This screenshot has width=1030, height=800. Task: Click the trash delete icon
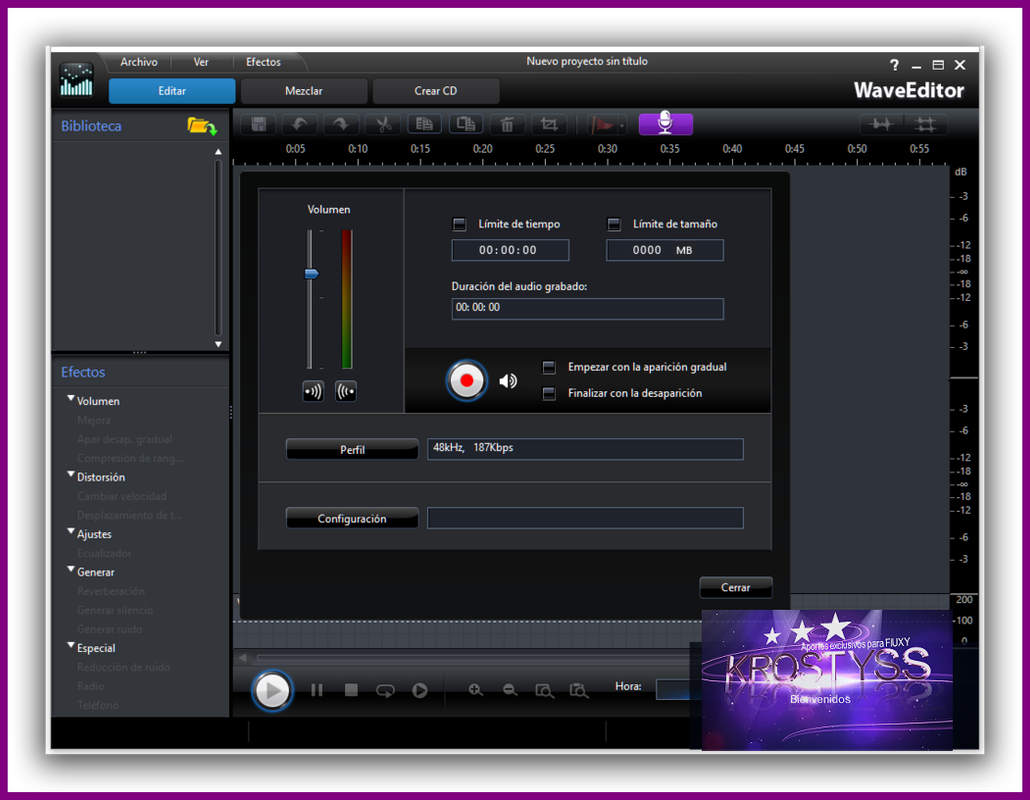pyautogui.click(x=507, y=124)
